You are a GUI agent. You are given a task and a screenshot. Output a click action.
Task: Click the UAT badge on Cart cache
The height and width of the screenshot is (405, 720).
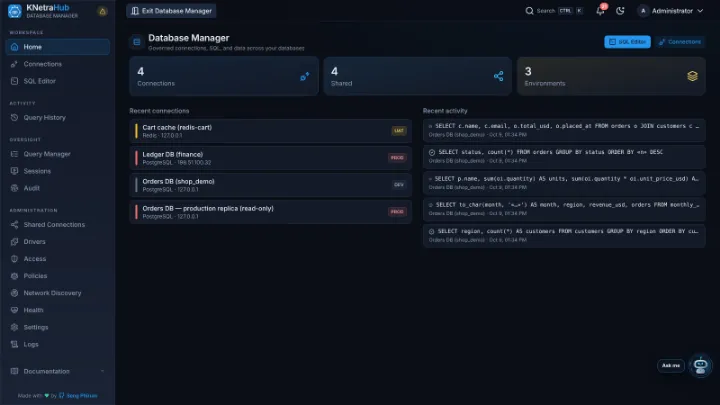399,131
